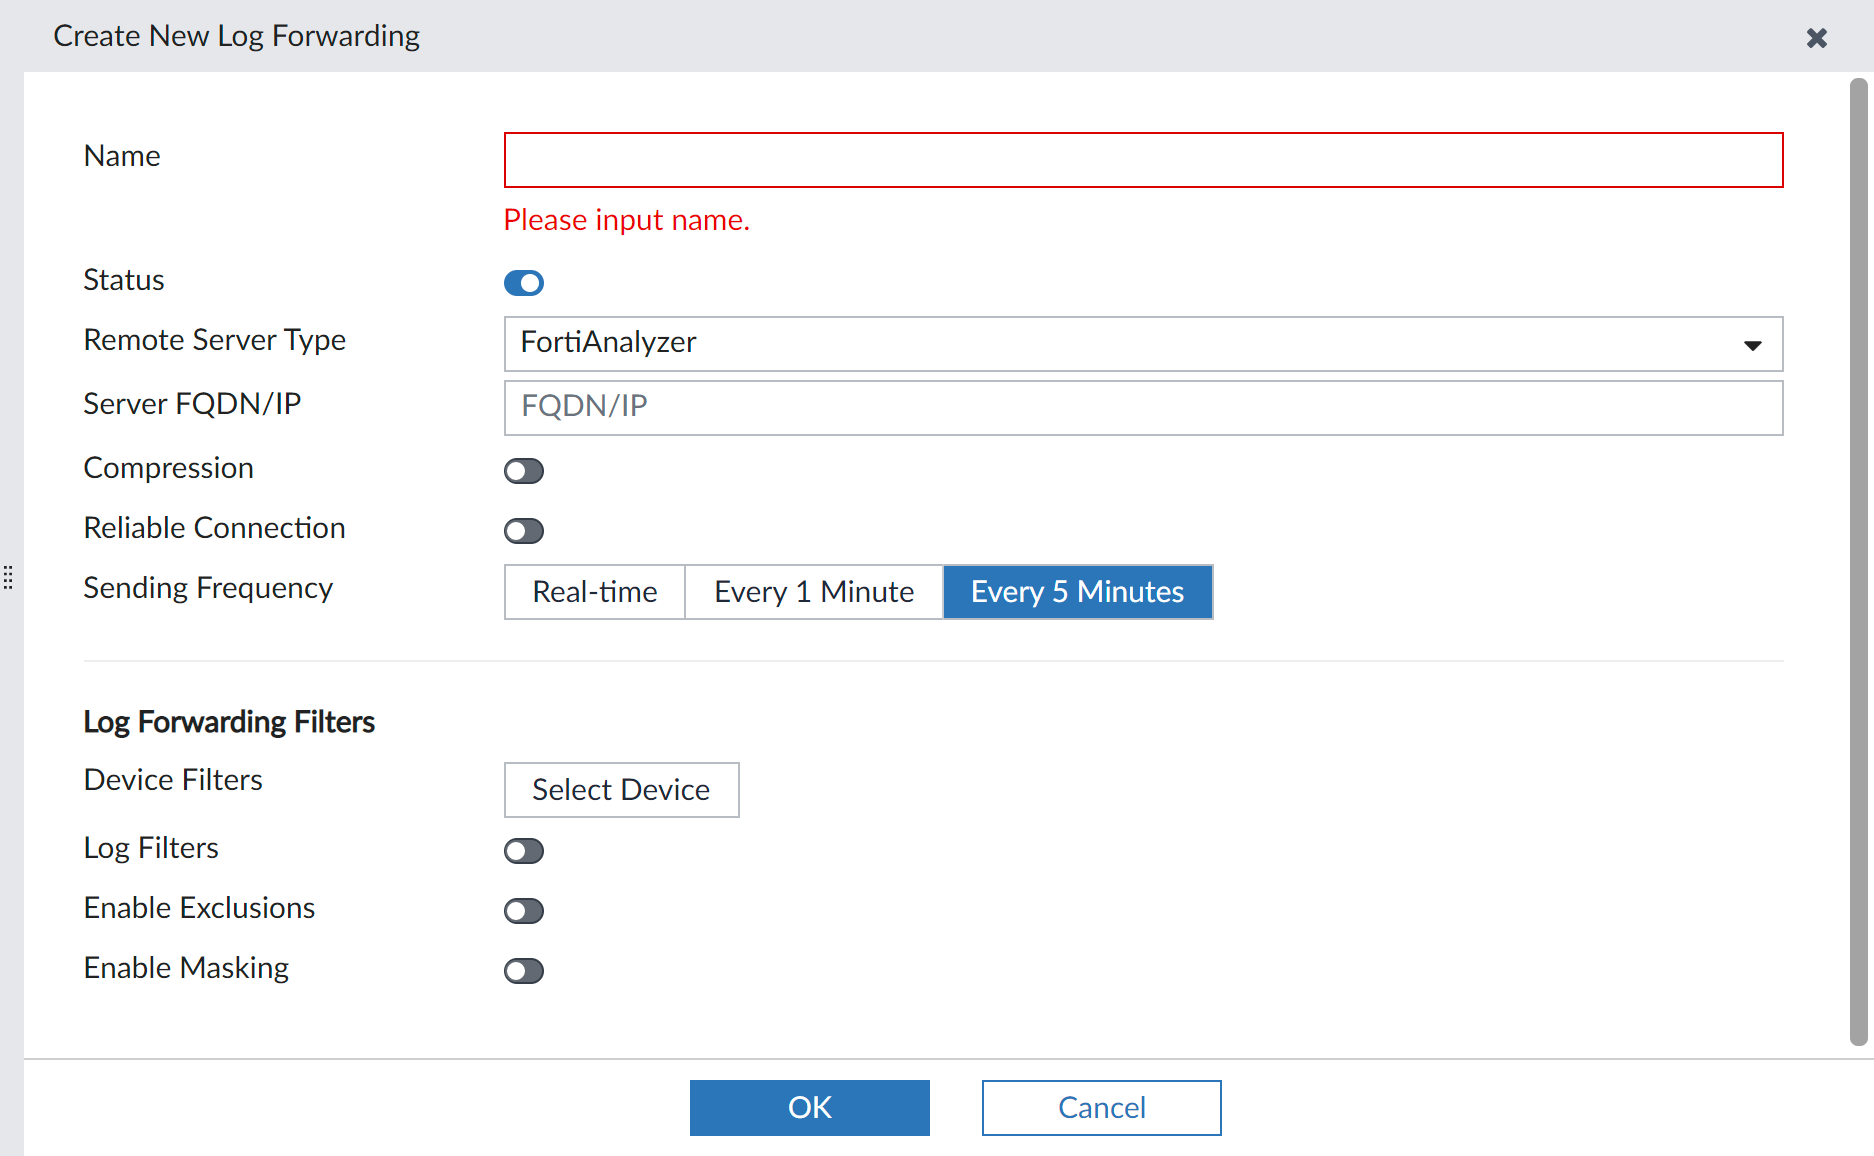Enable Exclusions for log forwarding

pyautogui.click(x=523, y=910)
